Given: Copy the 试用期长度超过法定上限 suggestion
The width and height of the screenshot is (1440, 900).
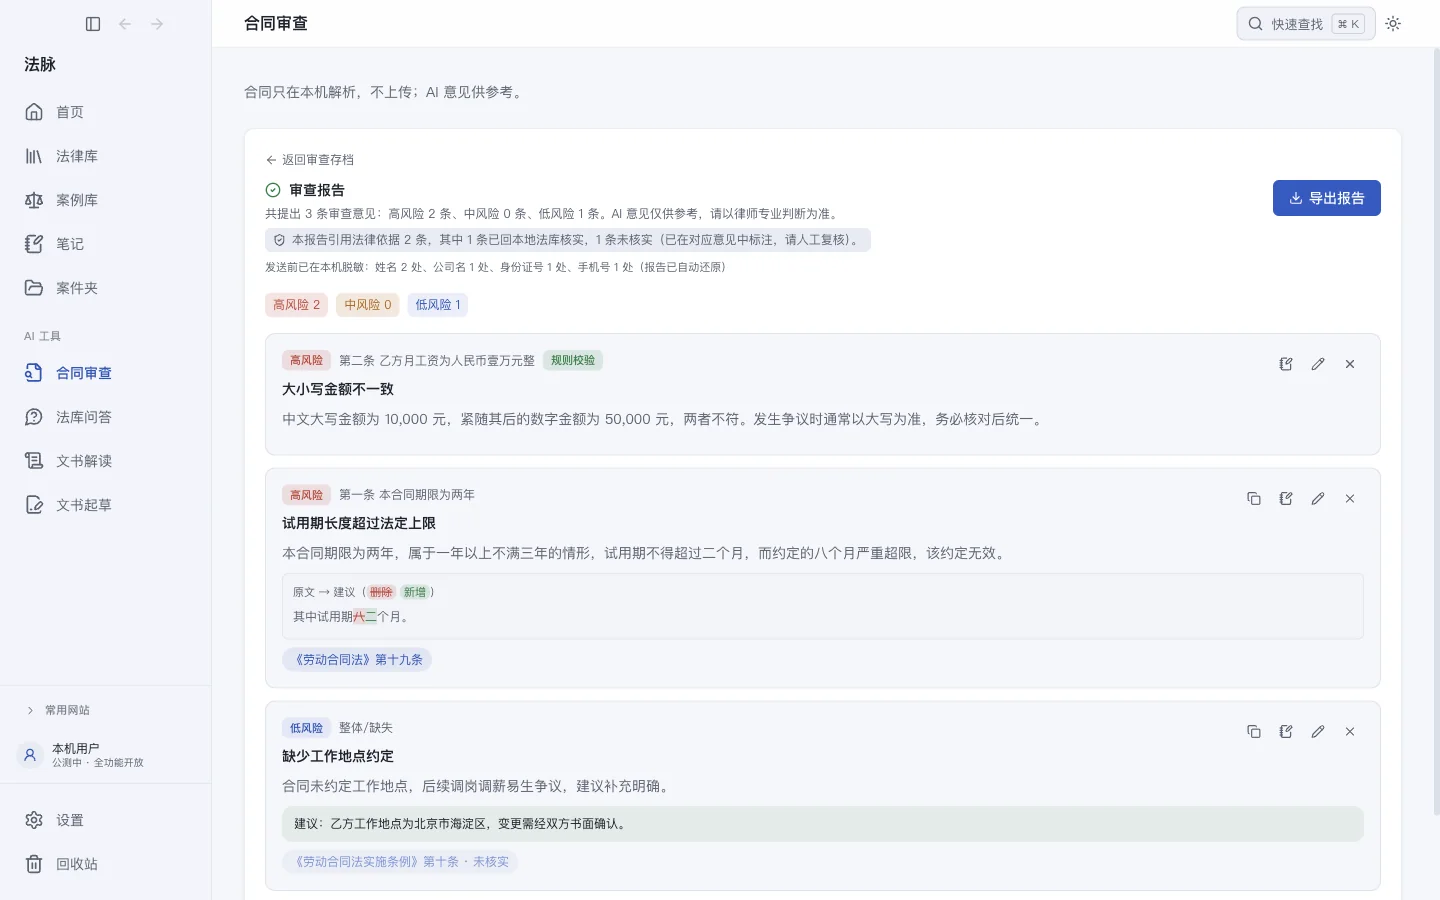Looking at the screenshot, I should click(1254, 498).
